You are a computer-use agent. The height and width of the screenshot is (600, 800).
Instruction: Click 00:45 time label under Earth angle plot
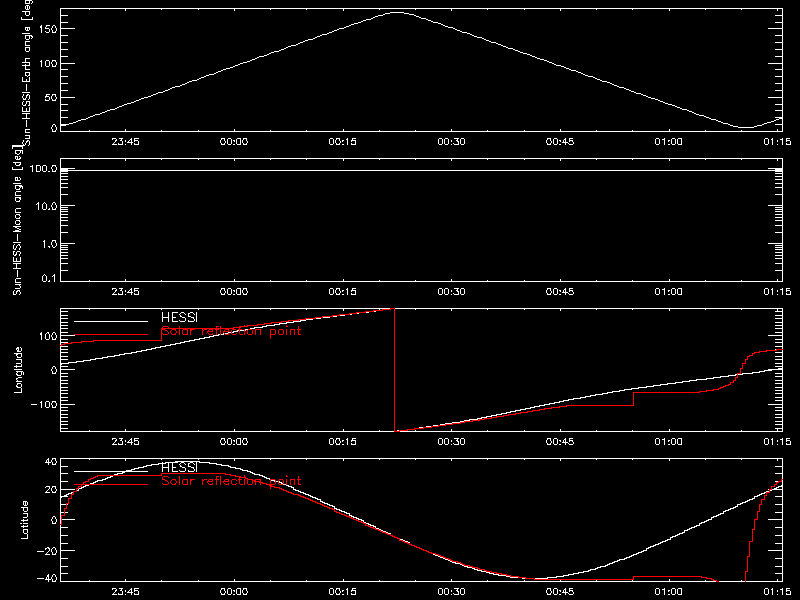point(560,142)
